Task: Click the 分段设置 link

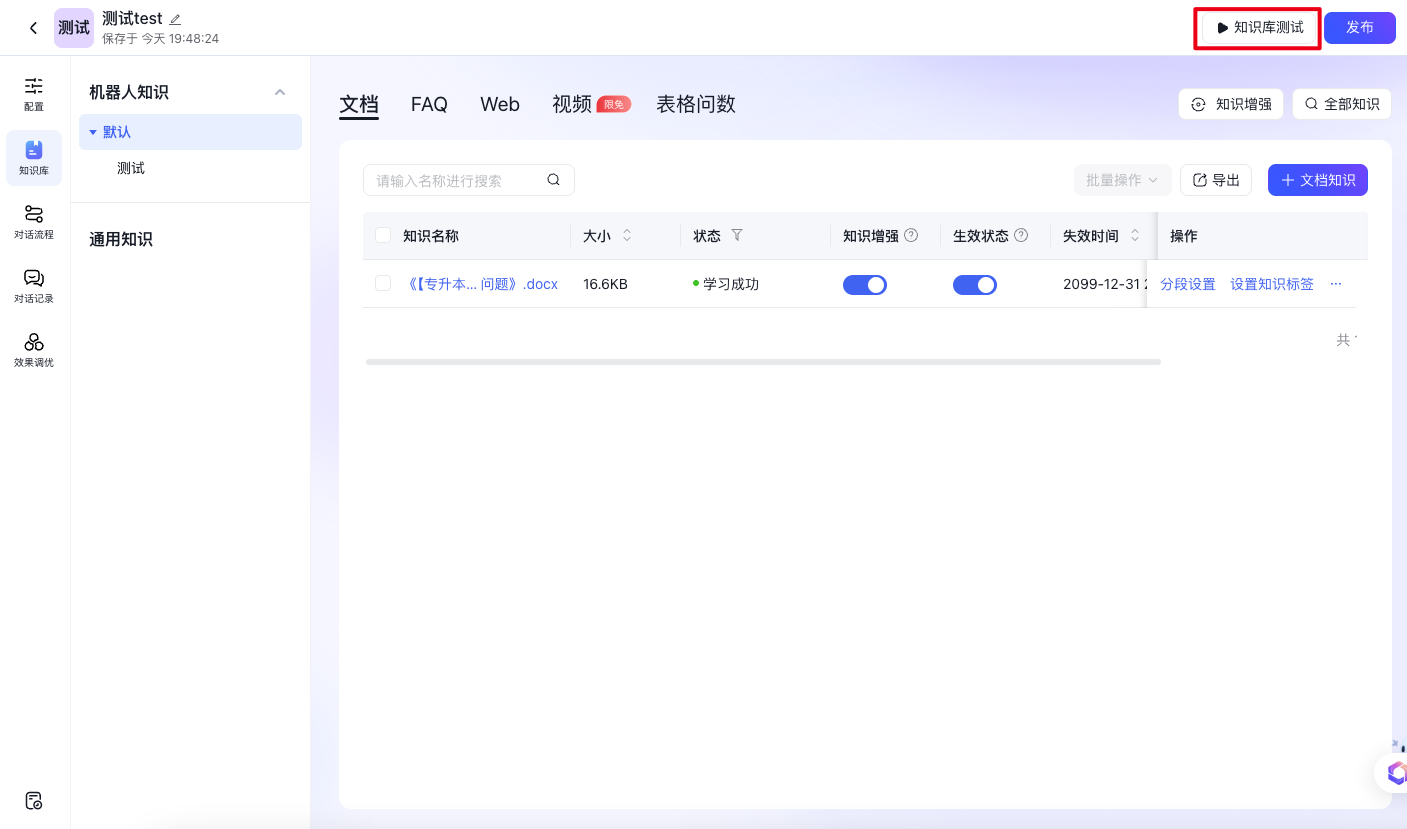Action: (x=1188, y=284)
